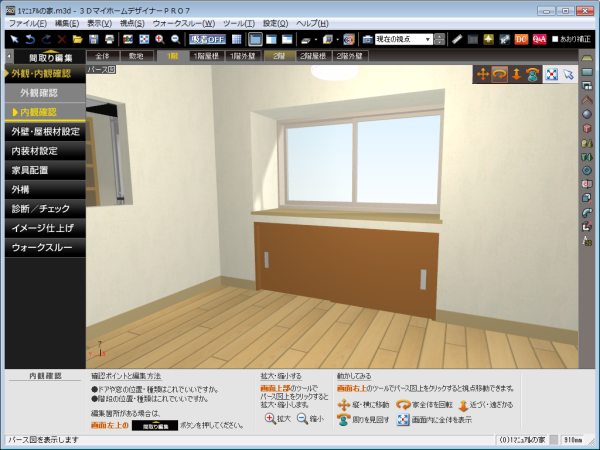
Task: Toggle the 2階 floor display button
Action: (279, 56)
